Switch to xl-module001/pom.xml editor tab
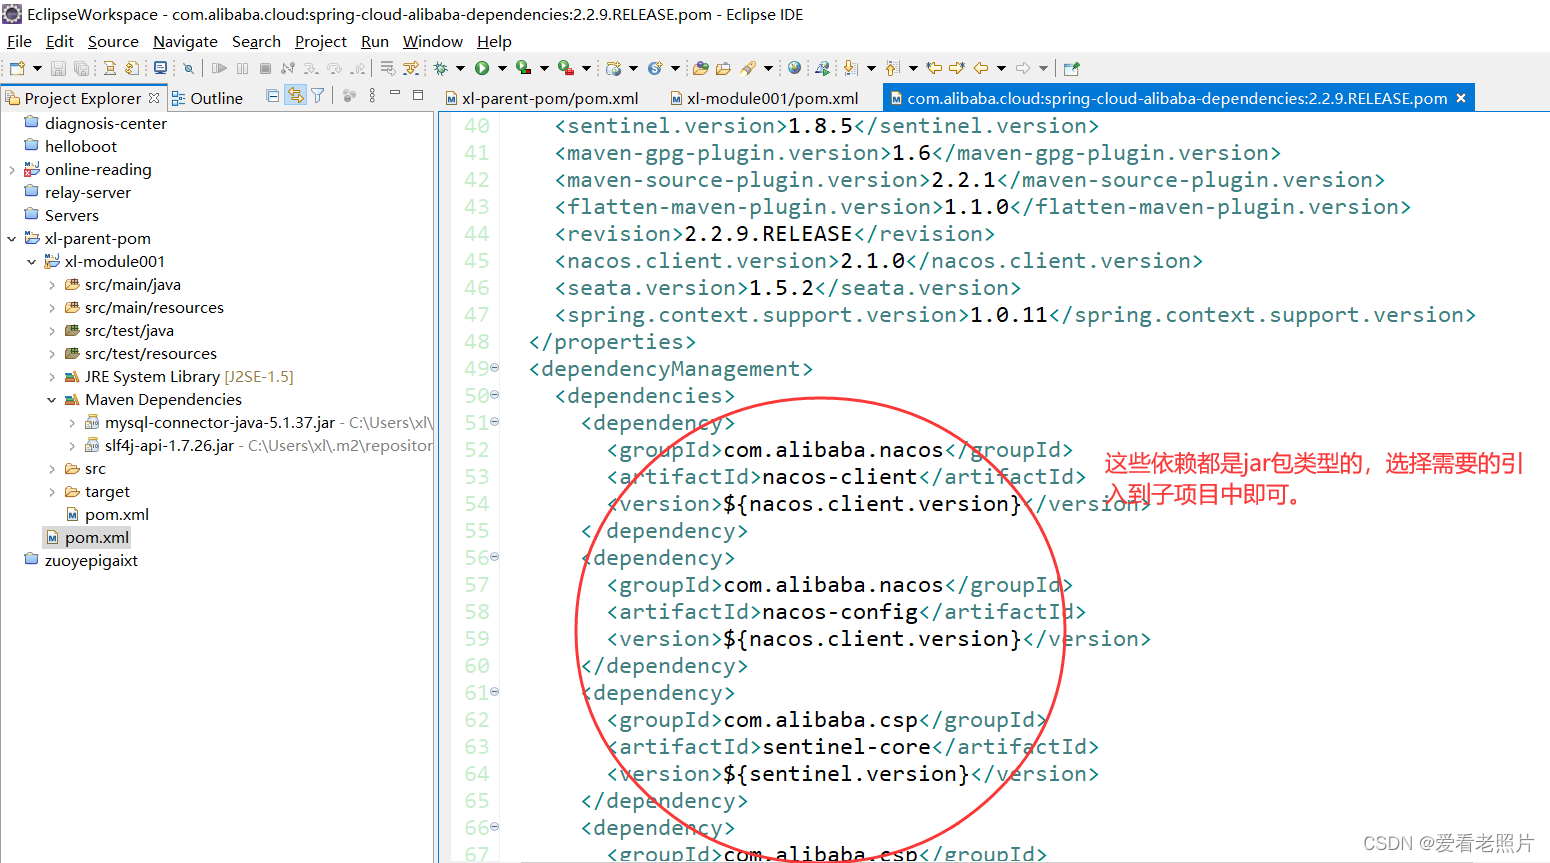This screenshot has height=863, width=1550. click(765, 98)
